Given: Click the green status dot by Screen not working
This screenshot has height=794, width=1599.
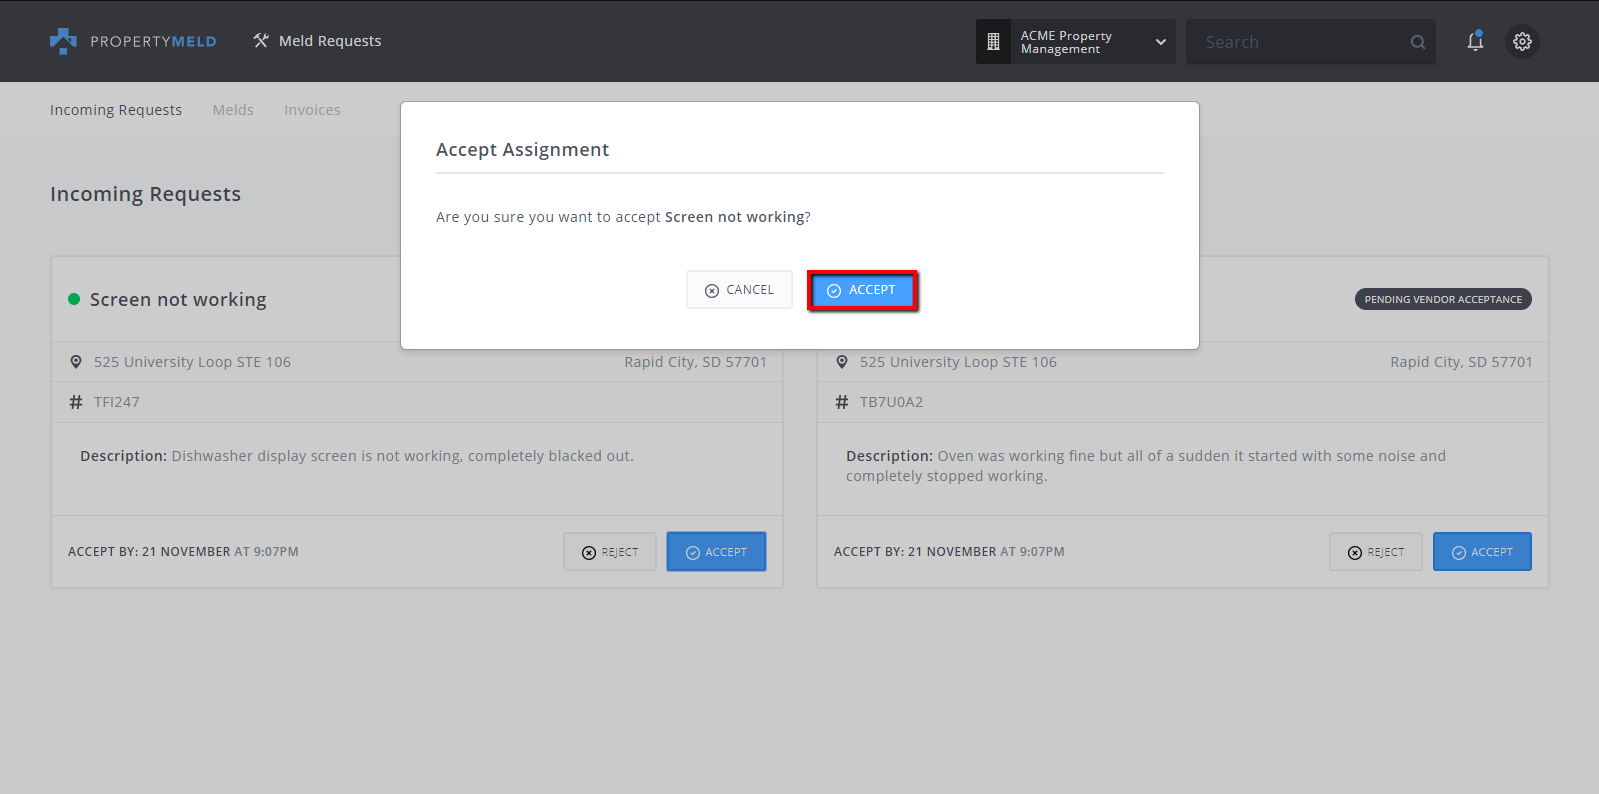Looking at the screenshot, I should 74,299.
